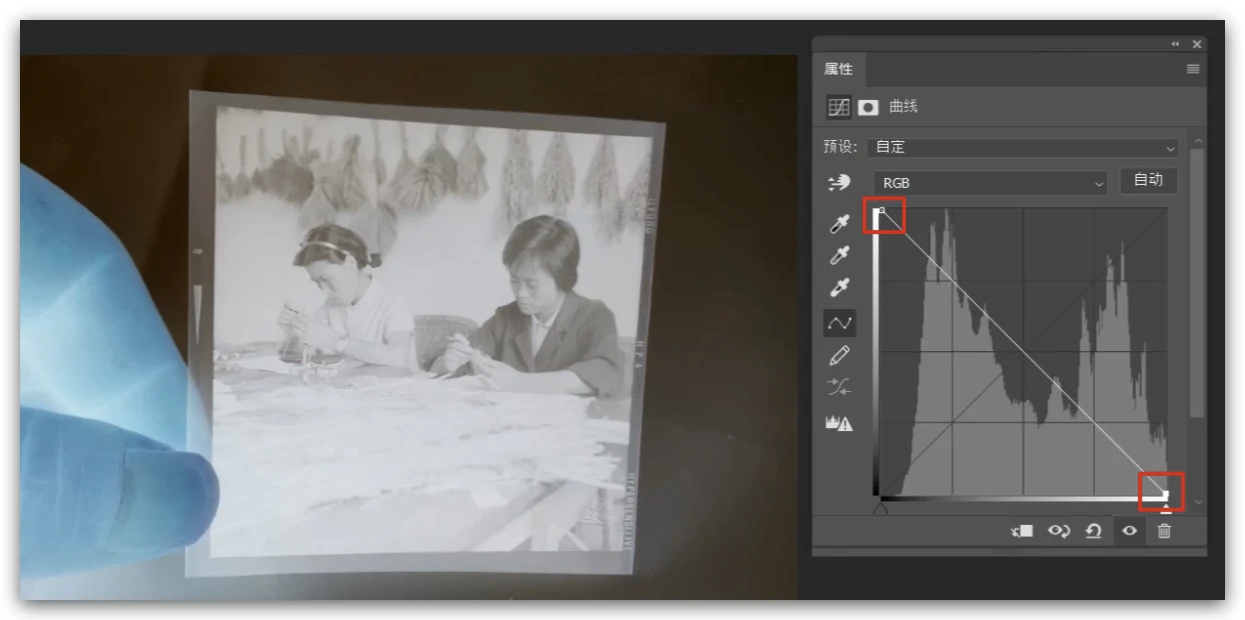Screen dimensions: 1245x620
Task: Open the 预设 preset dropdown
Action: pyautogui.click(x=1023, y=147)
